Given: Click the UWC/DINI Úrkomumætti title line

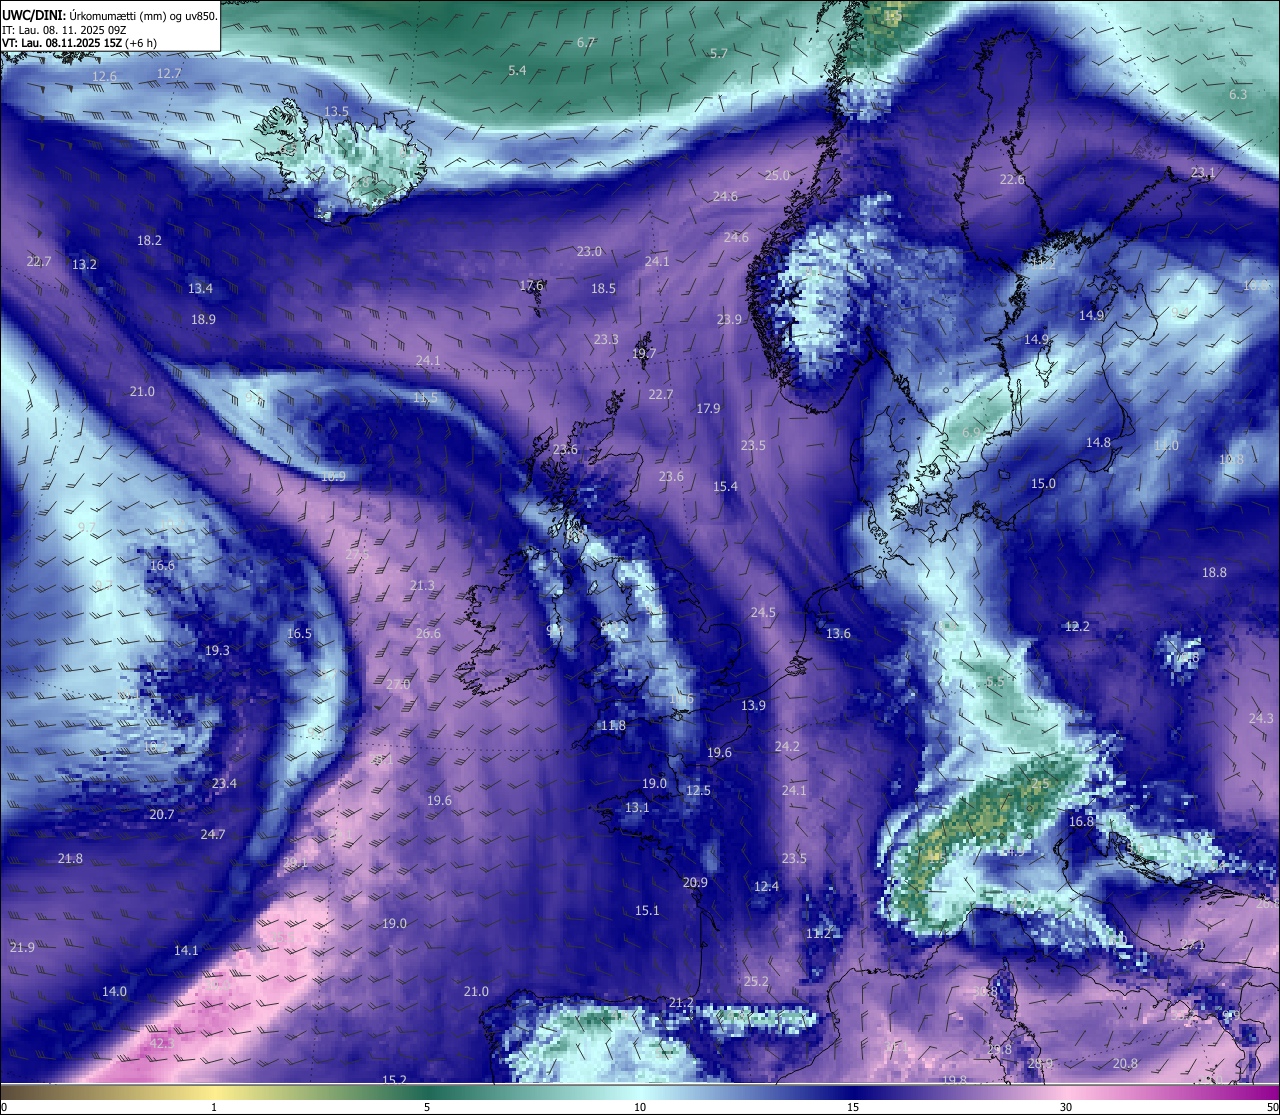Looking at the screenshot, I should point(110,16).
